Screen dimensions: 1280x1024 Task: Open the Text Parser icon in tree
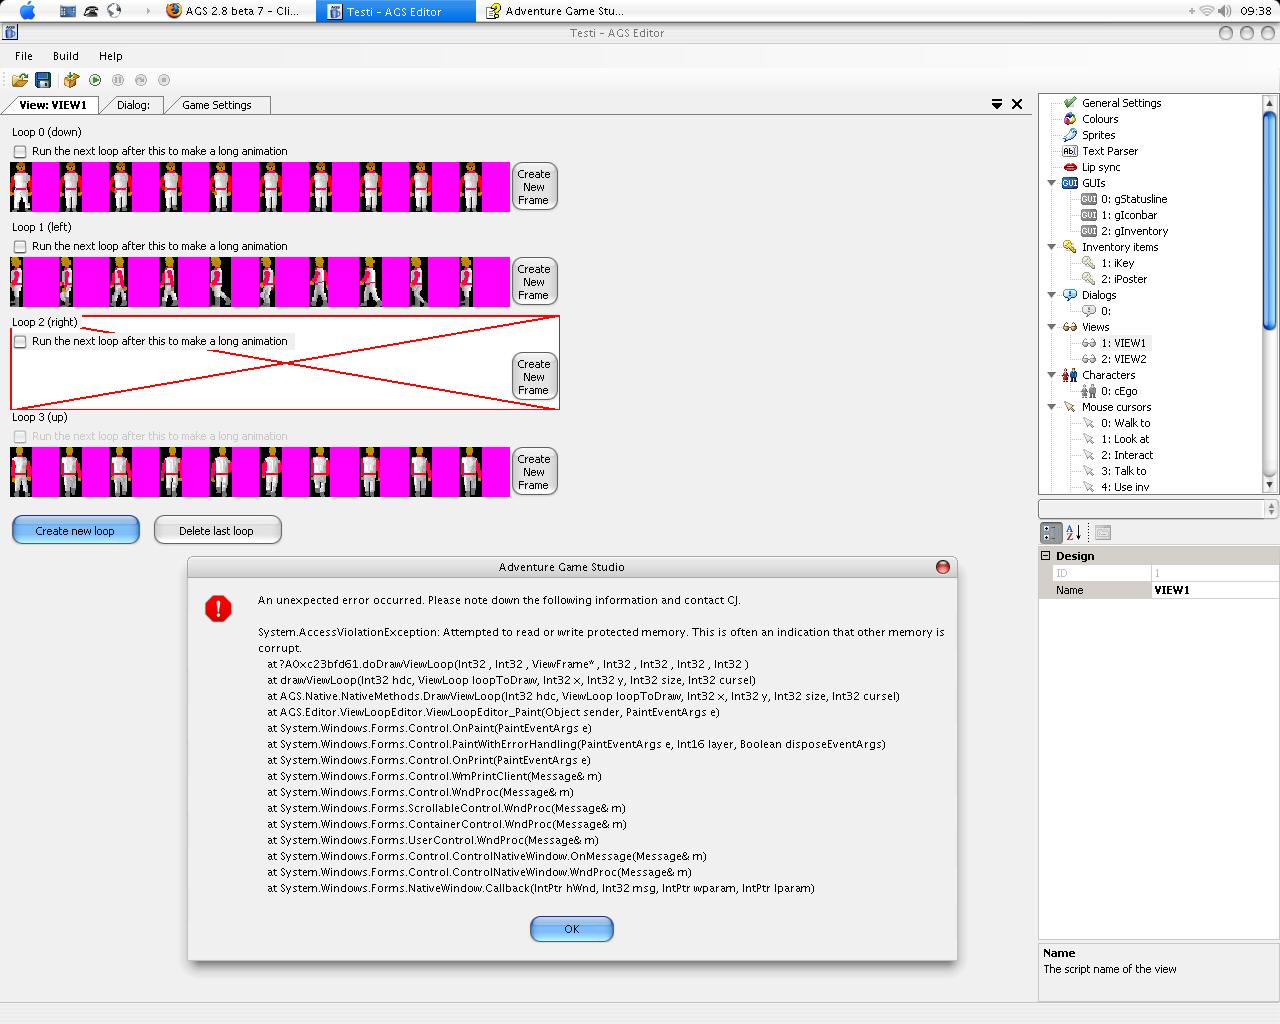coord(1070,151)
